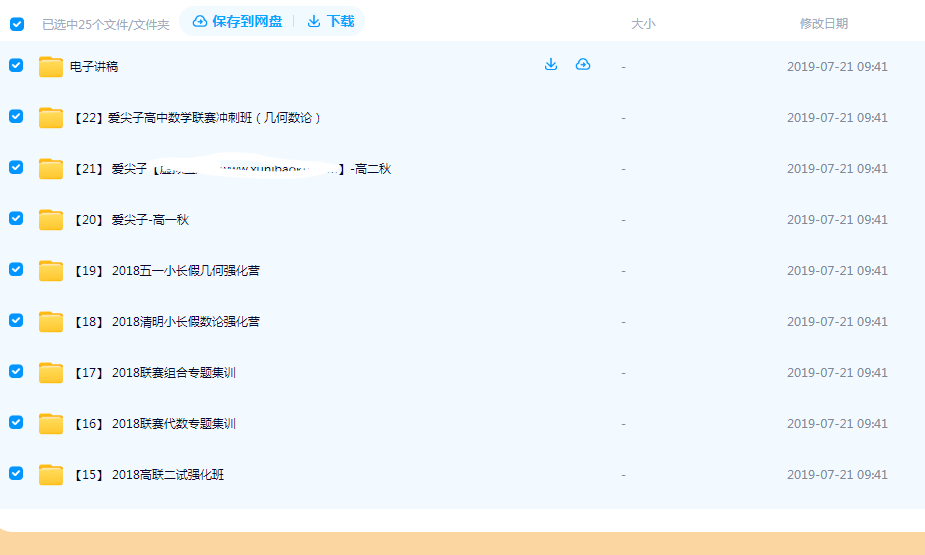Sort by 大小 column header
This screenshot has height=555, width=925.
tap(643, 23)
